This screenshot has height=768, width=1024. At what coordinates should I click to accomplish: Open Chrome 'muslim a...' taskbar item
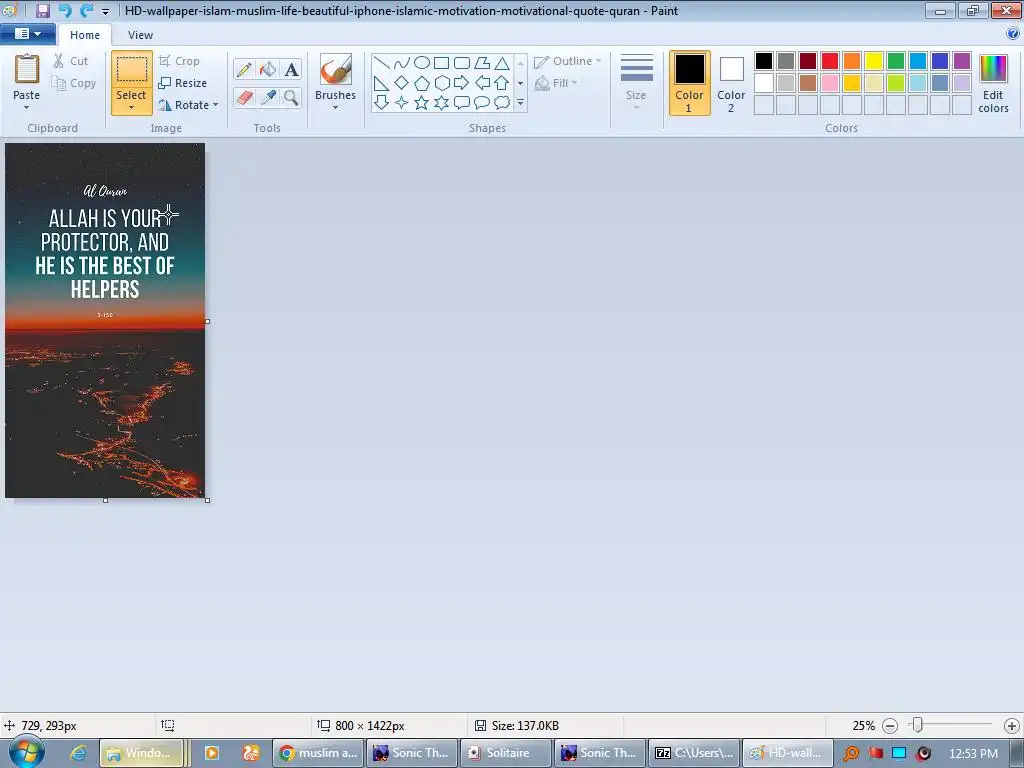pyautogui.click(x=318, y=753)
